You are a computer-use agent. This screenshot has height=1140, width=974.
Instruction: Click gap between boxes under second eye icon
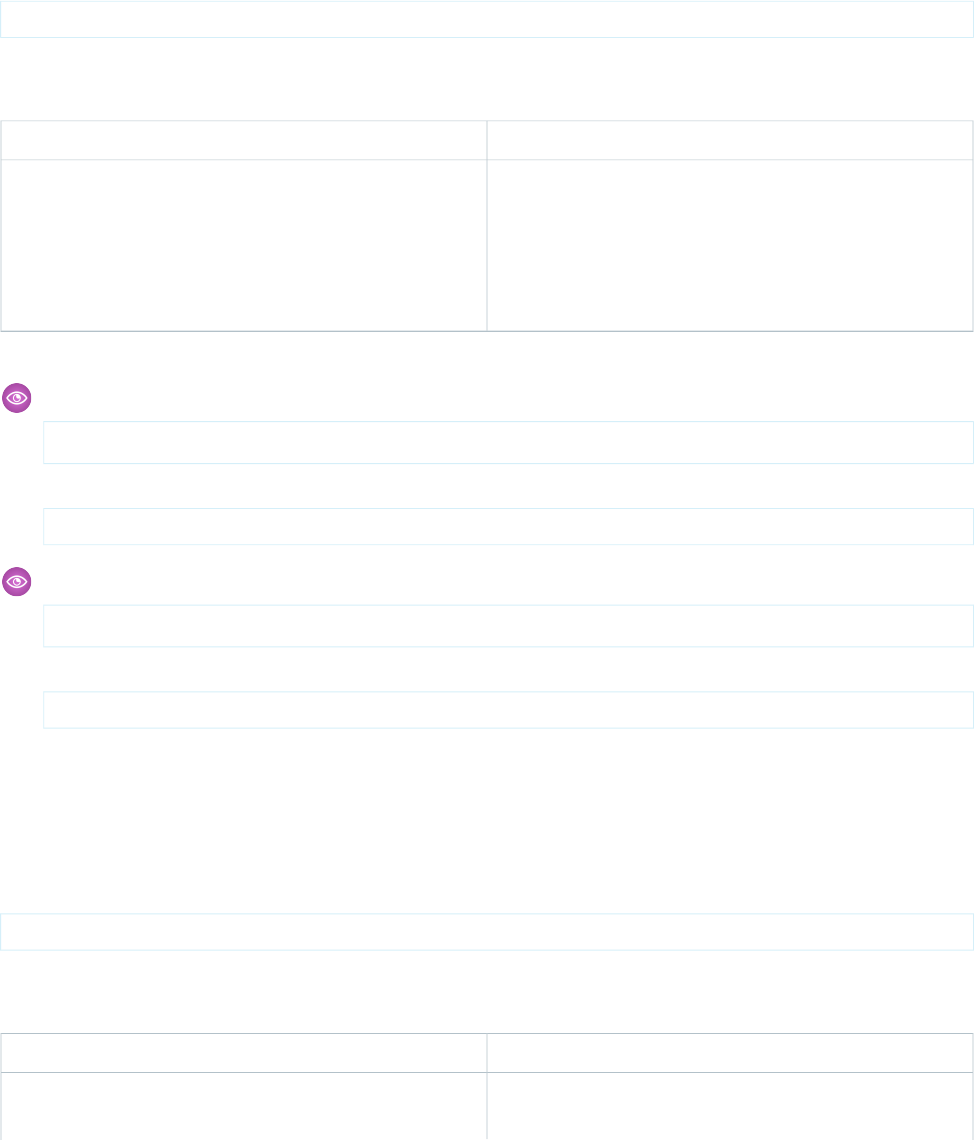pyautogui.click(x=508, y=669)
